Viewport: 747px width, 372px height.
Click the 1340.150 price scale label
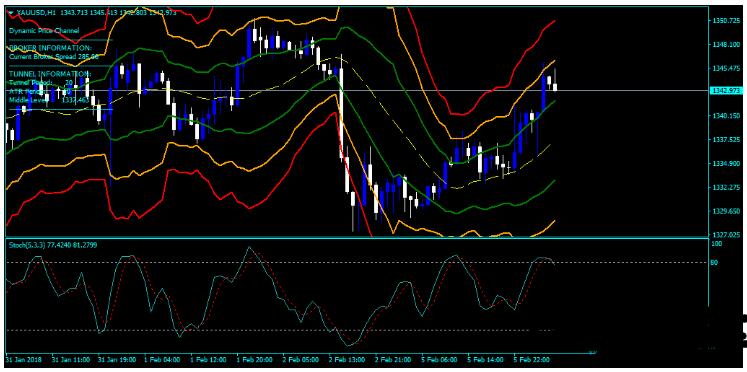coord(724,116)
